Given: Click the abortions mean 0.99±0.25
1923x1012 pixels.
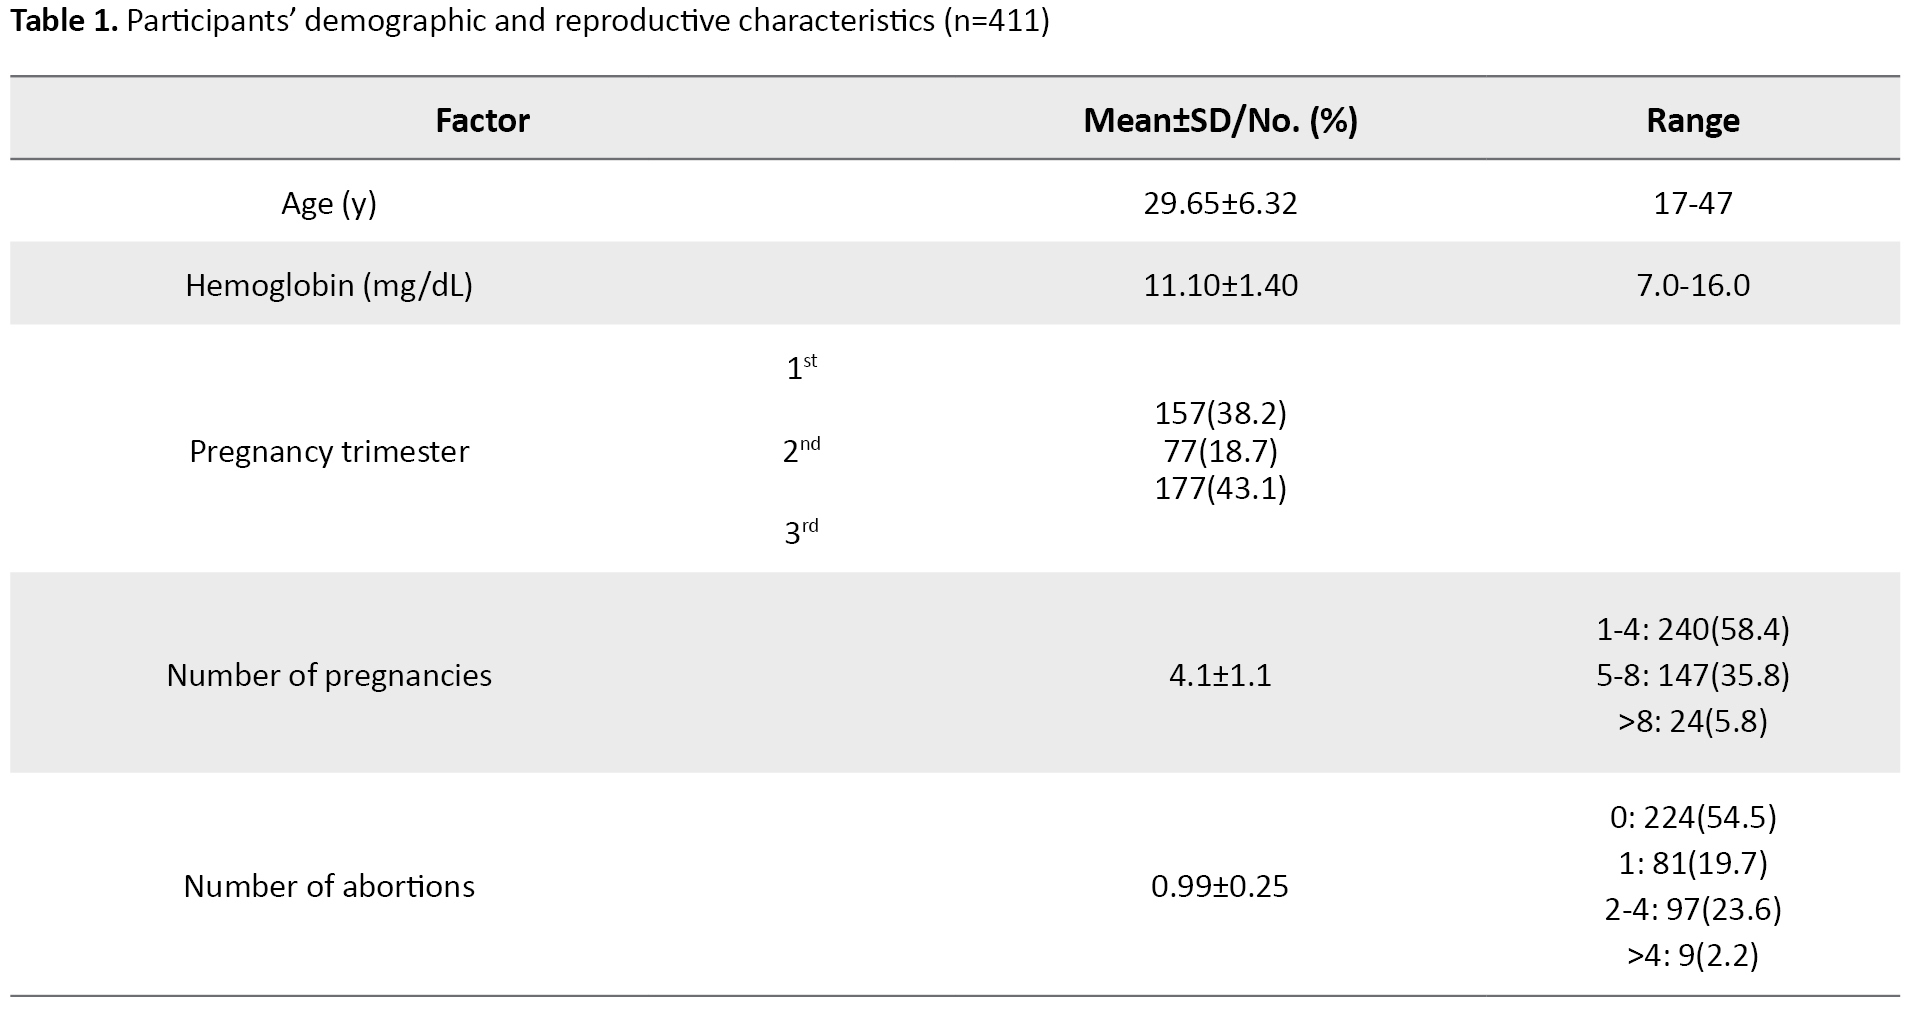Looking at the screenshot, I should [x=1220, y=887].
